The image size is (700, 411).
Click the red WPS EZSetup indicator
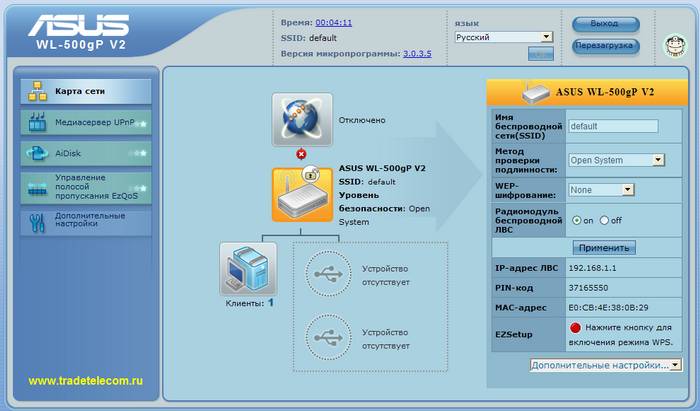pyautogui.click(x=575, y=327)
